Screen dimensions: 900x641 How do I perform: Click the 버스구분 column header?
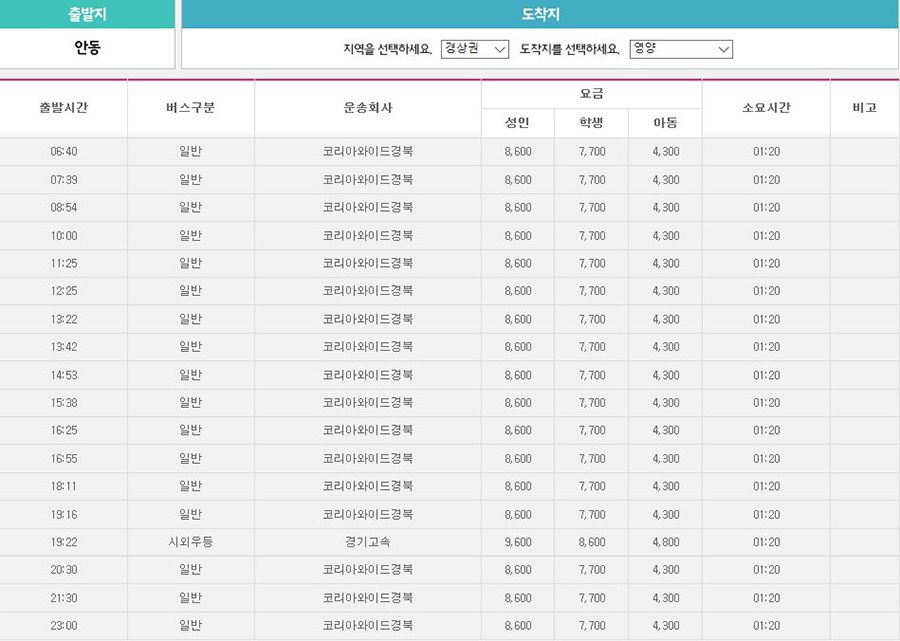coord(190,108)
